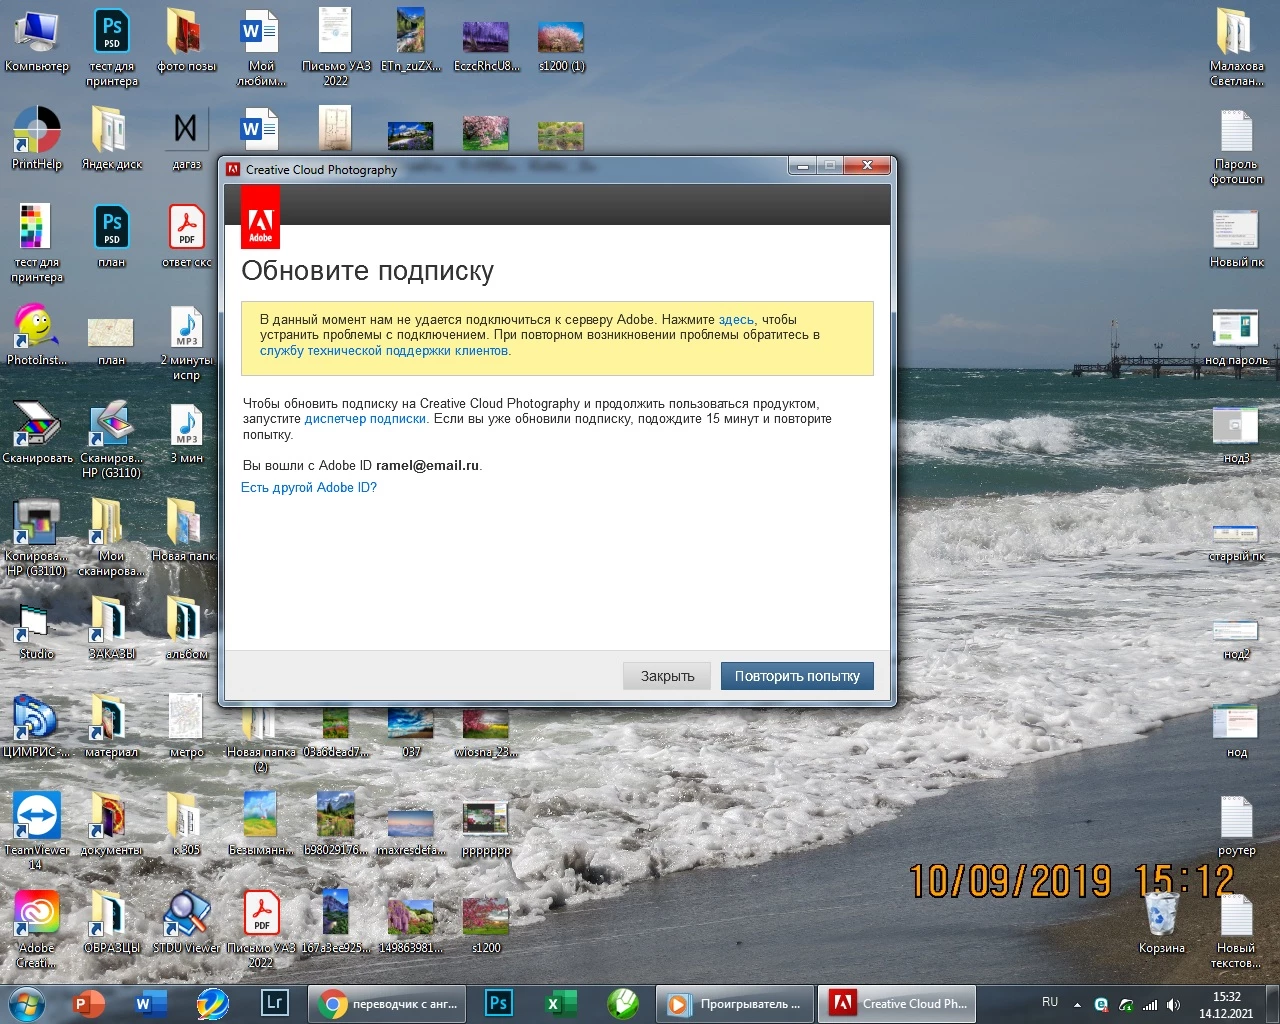Select the "дагаз" desktop icon
The width and height of the screenshot is (1280, 1024).
pyautogui.click(x=186, y=138)
